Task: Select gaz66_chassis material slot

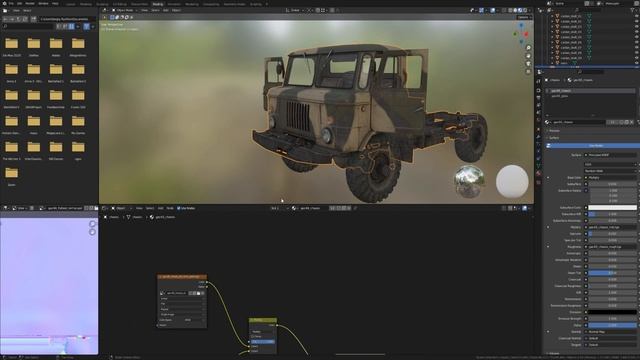Action: 591,91
